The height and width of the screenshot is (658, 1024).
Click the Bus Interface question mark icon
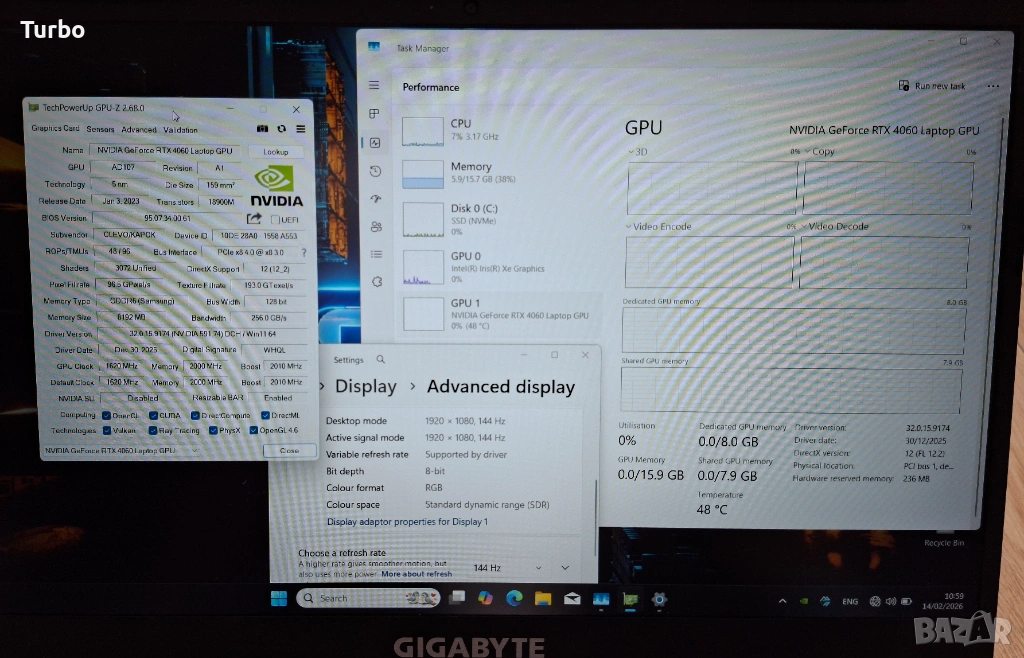pyautogui.click(x=306, y=252)
